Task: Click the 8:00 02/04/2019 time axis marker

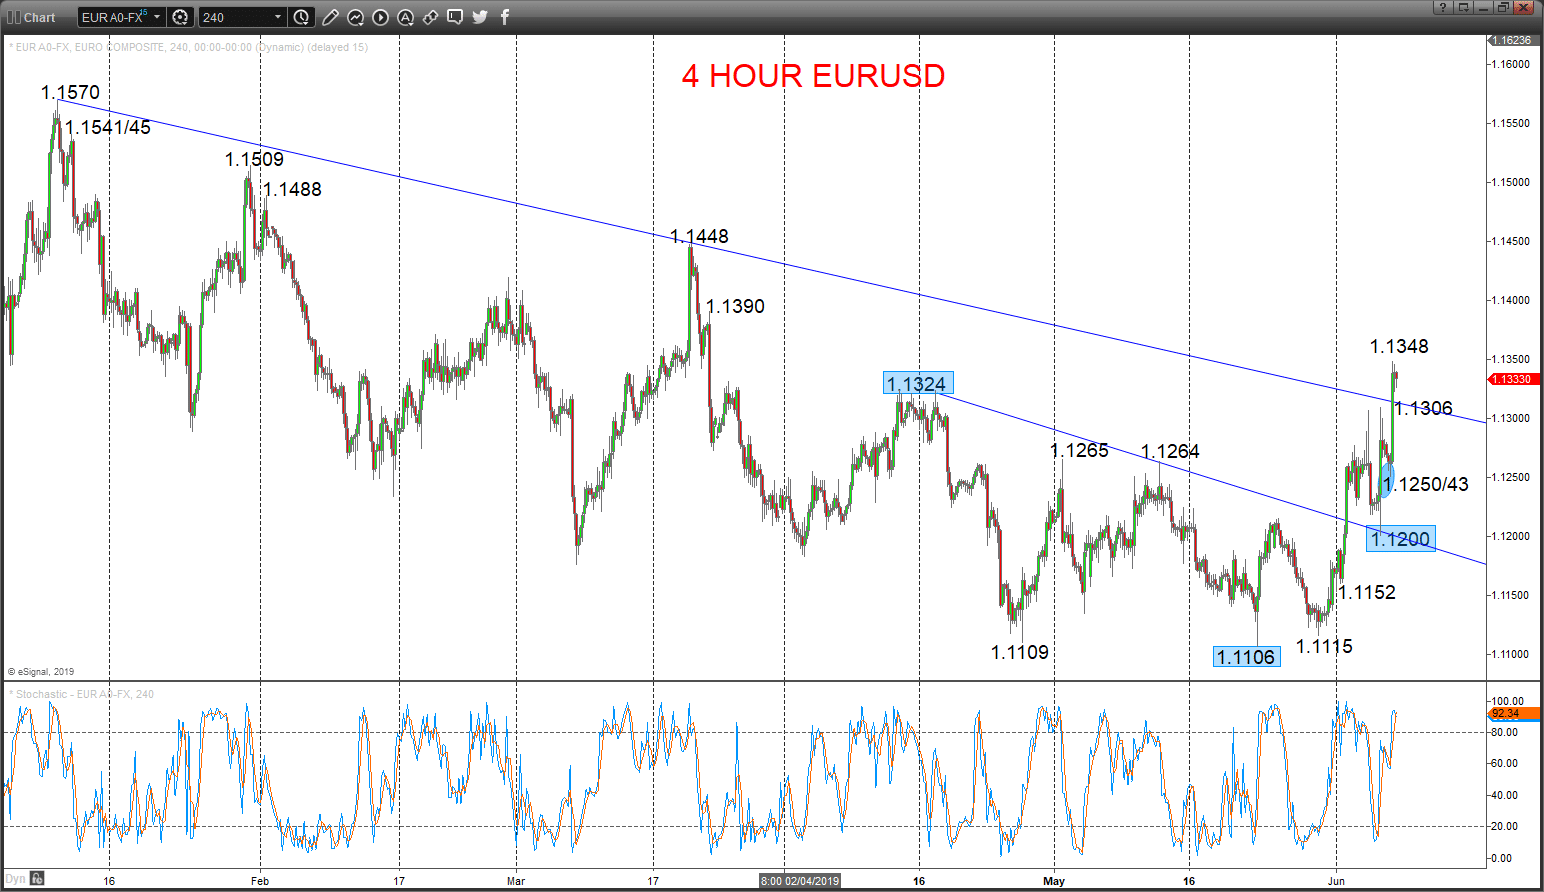Action: pyautogui.click(x=799, y=881)
